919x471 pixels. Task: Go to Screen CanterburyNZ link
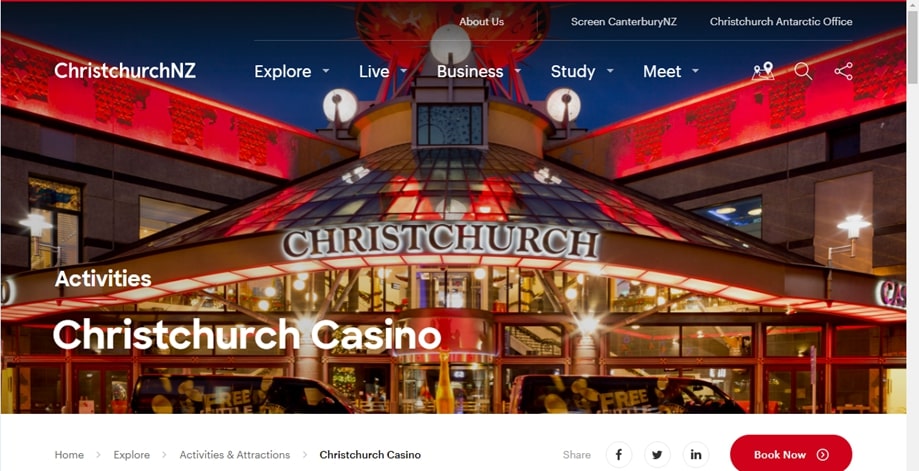pyautogui.click(x=624, y=22)
